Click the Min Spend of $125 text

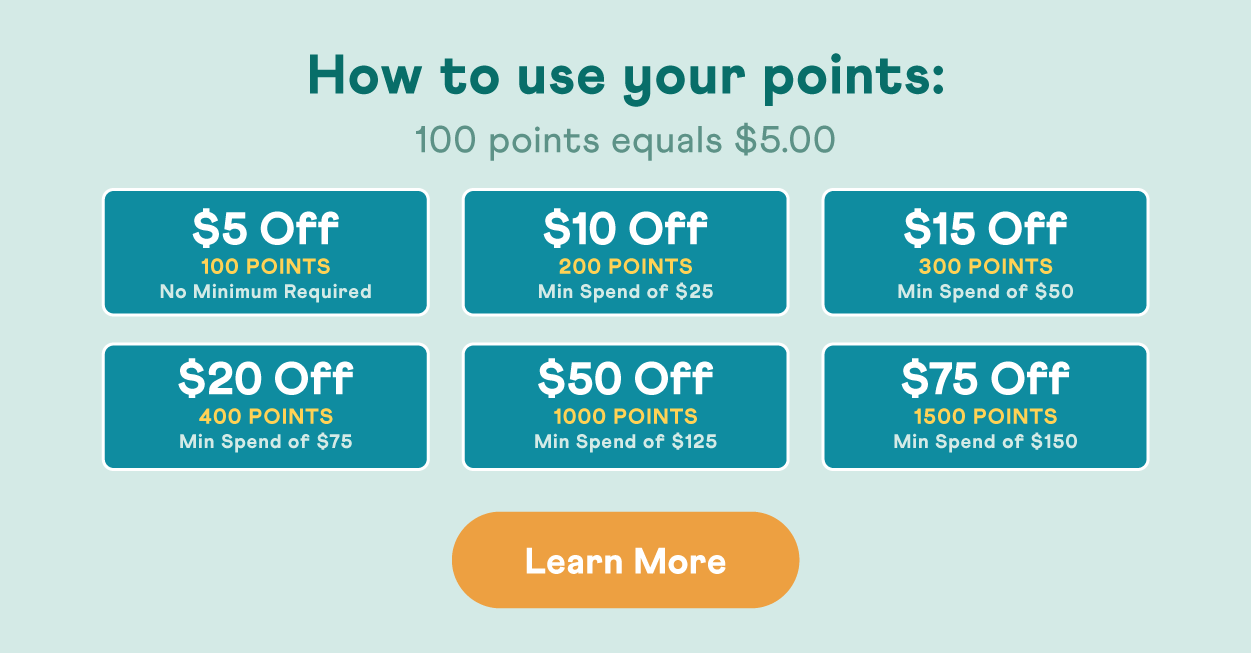pyautogui.click(x=625, y=441)
